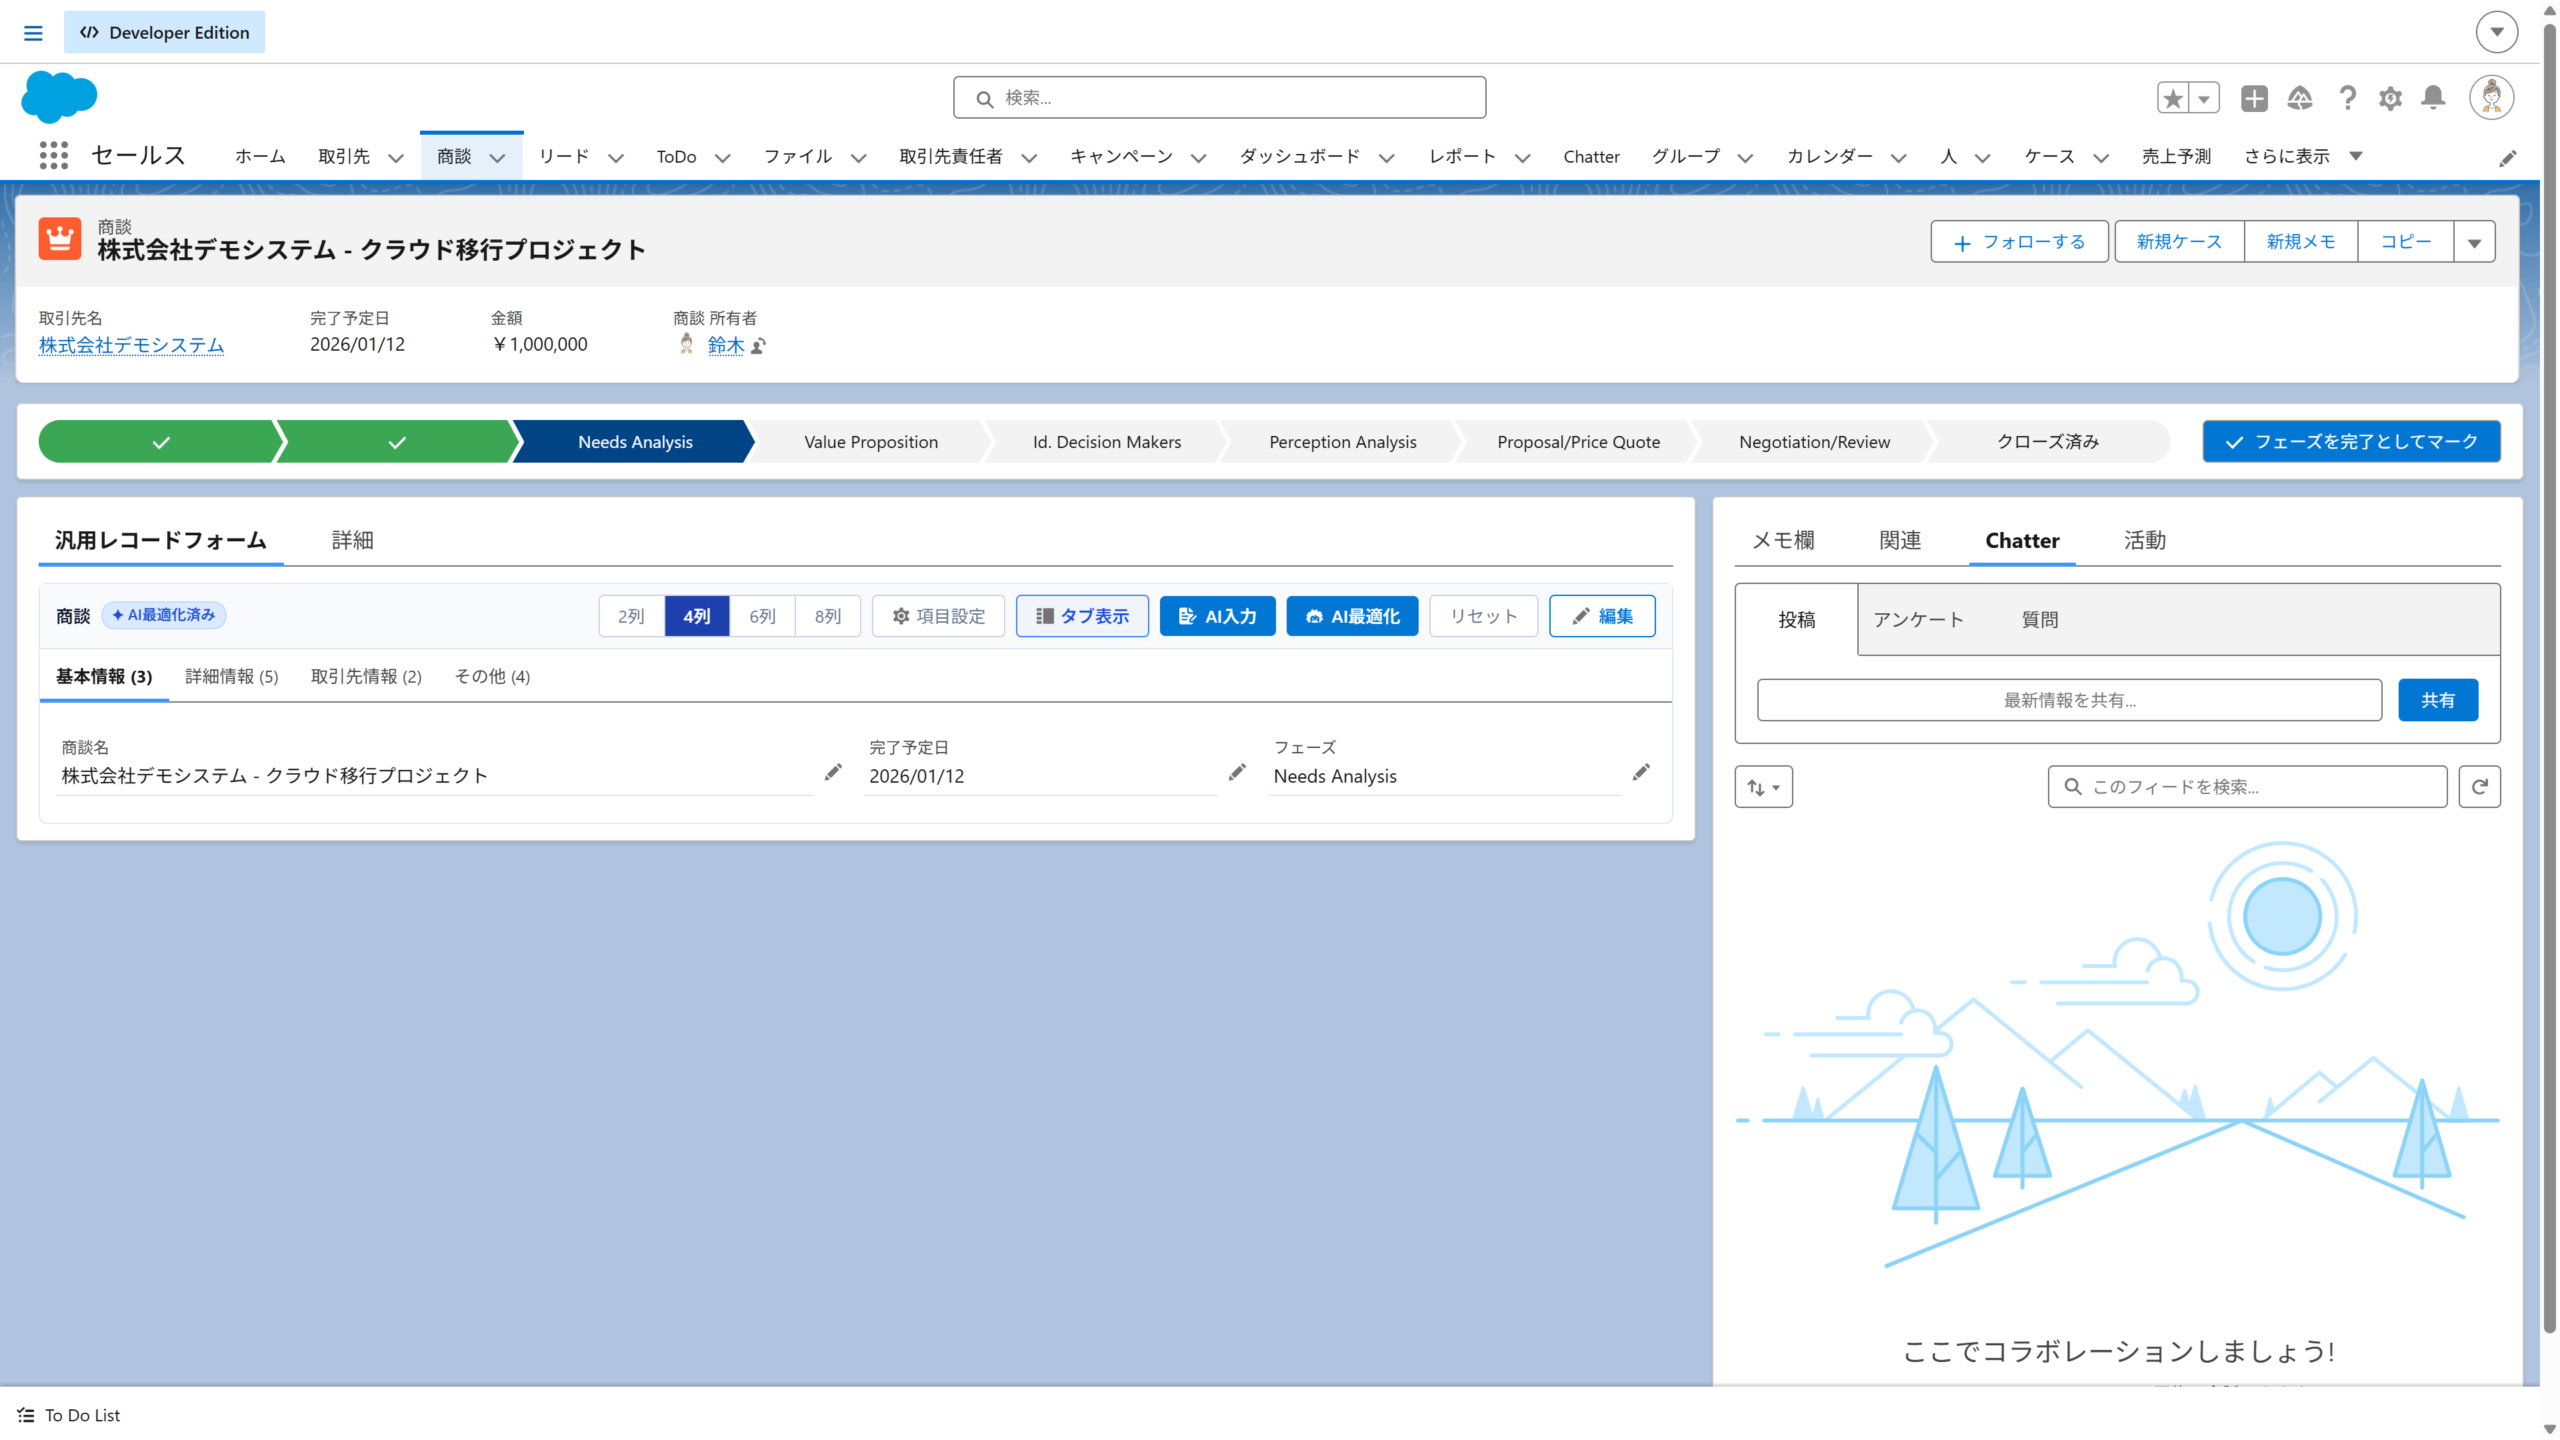Click the notifications bell icon
This screenshot has width=2560, height=1440.
[2433, 98]
